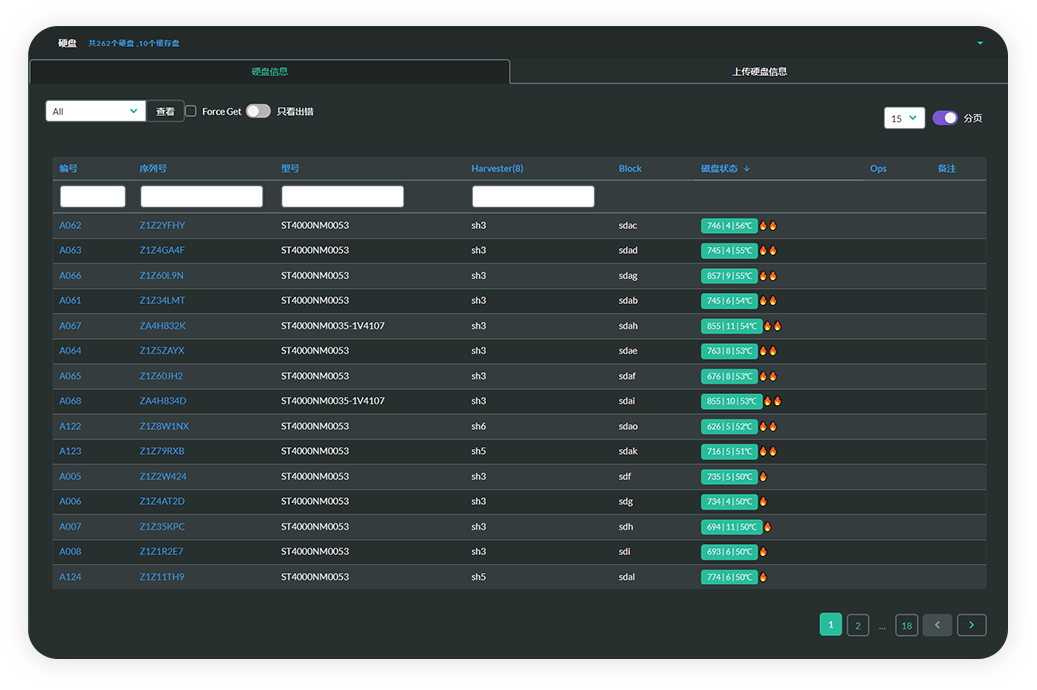Click the status badge 855|11|54℃
Screen dimensions: 1037x690
point(731,326)
